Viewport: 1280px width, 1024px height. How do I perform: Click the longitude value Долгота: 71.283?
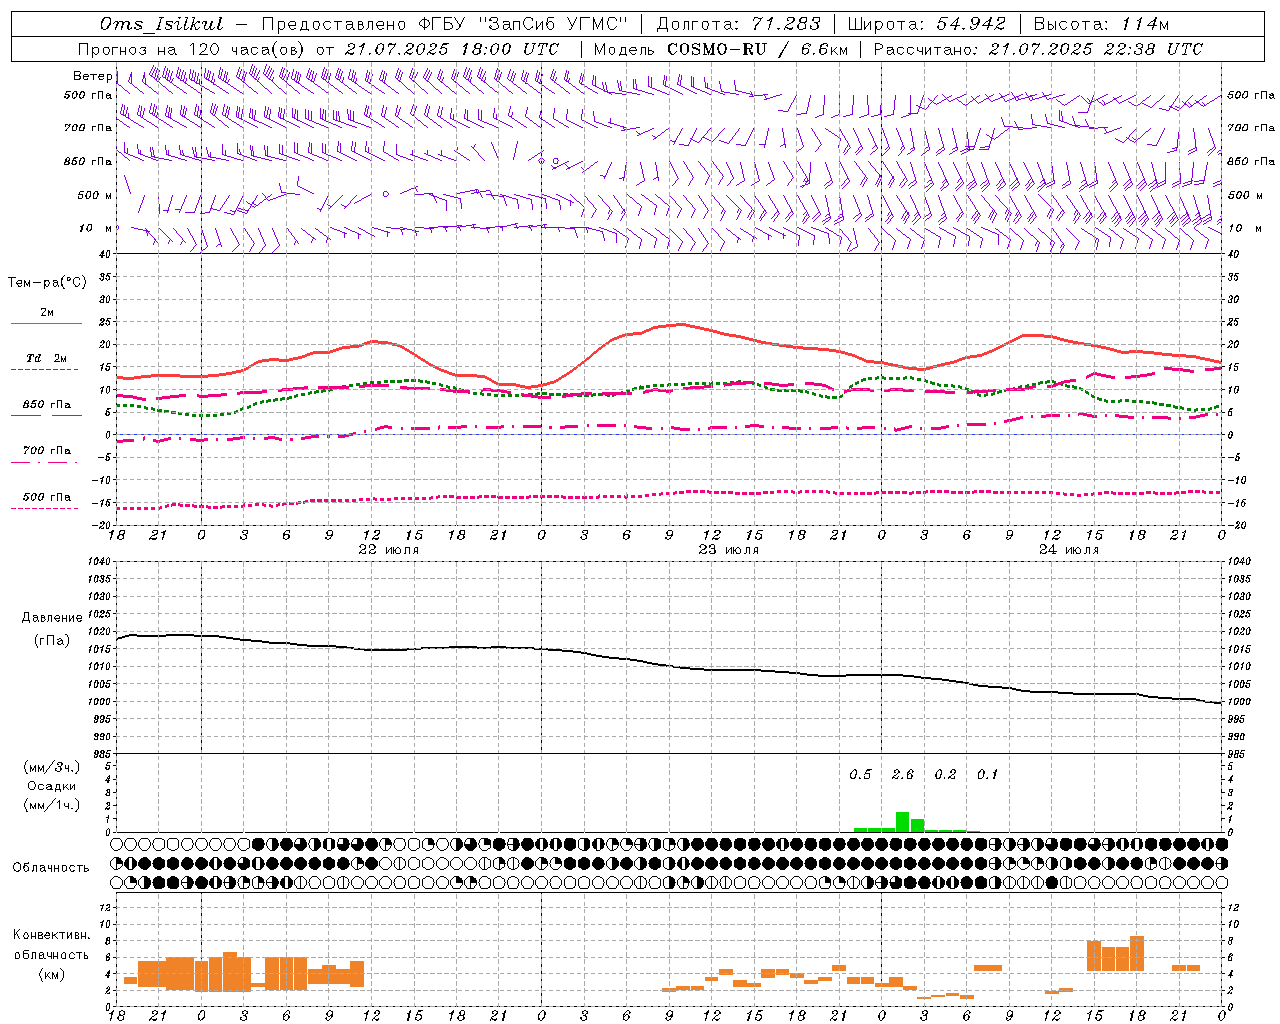click(738, 24)
